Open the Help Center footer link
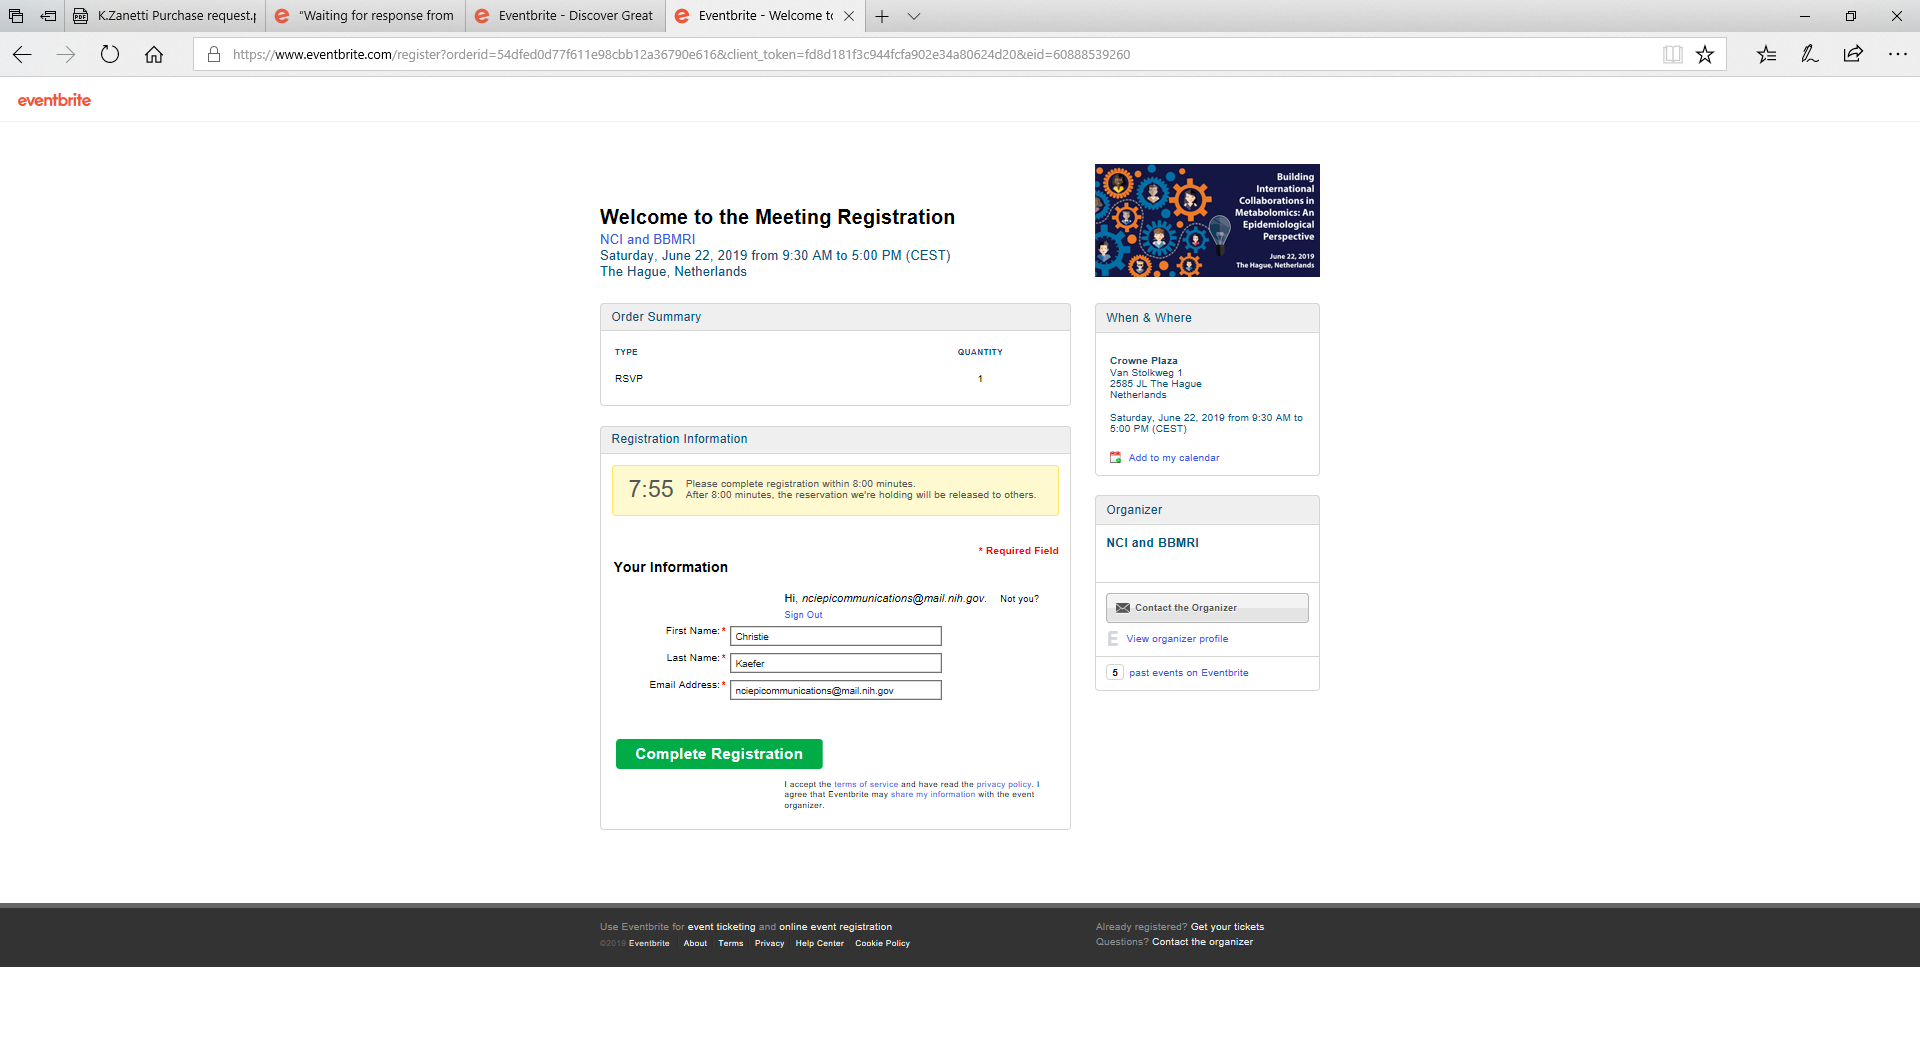The height and width of the screenshot is (1040, 1920). [820, 943]
